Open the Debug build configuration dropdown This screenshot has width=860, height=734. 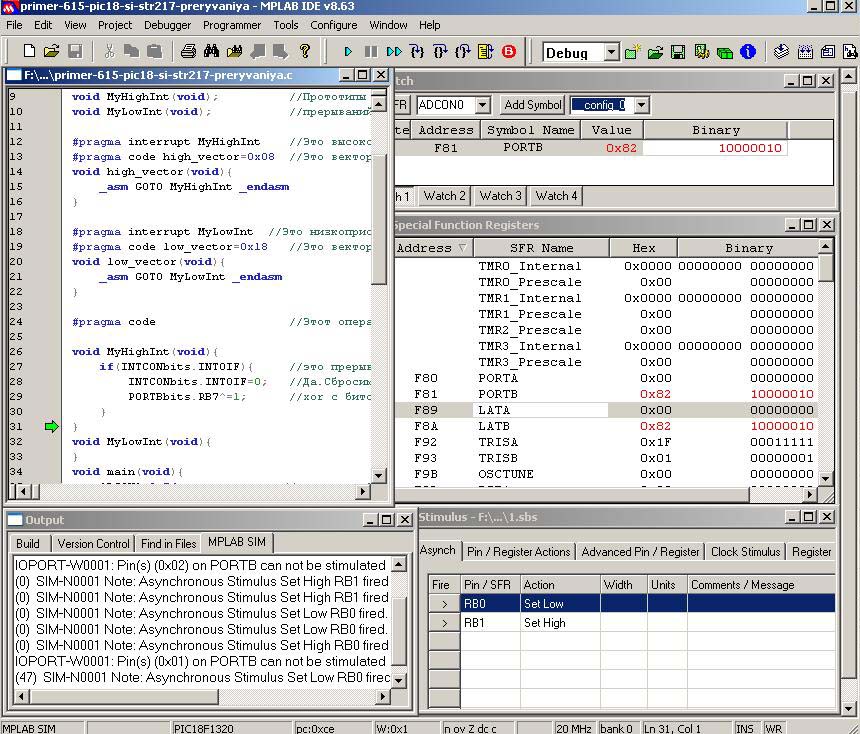pos(610,53)
